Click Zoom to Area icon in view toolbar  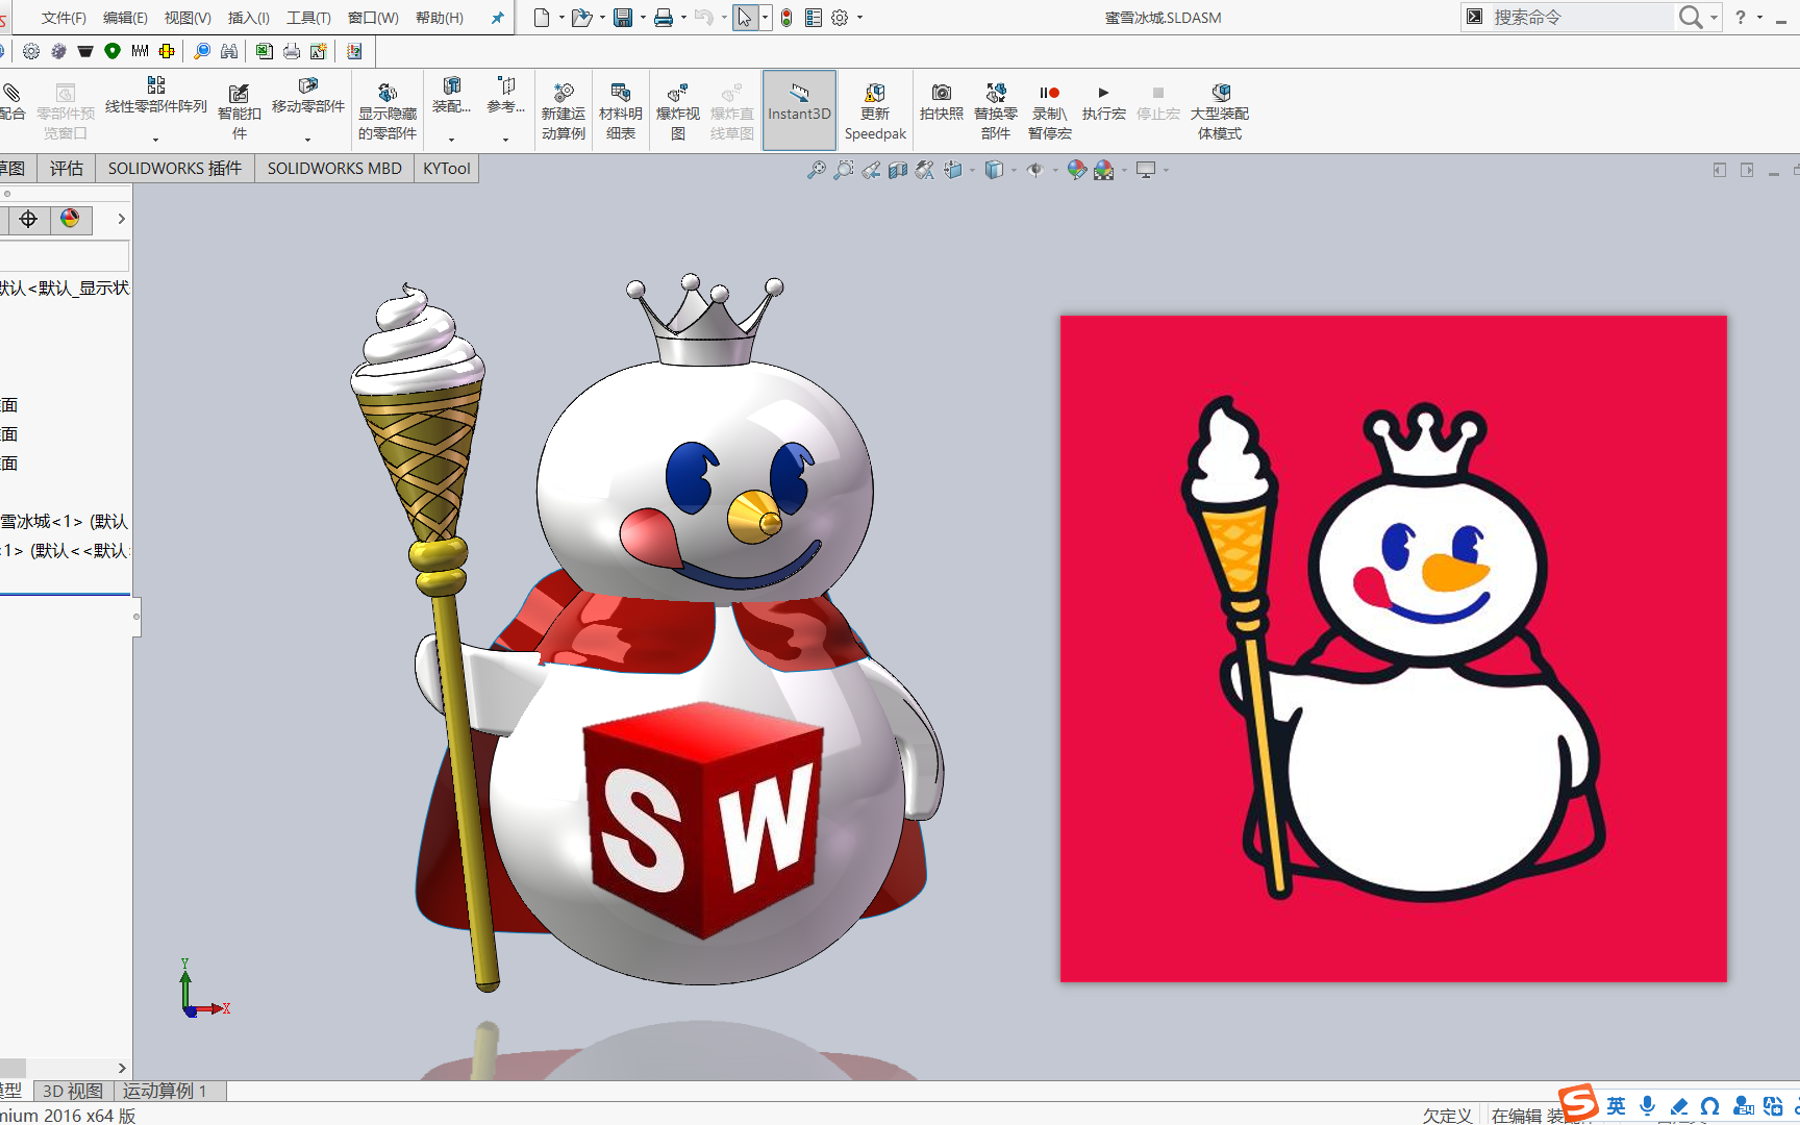click(x=843, y=170)
